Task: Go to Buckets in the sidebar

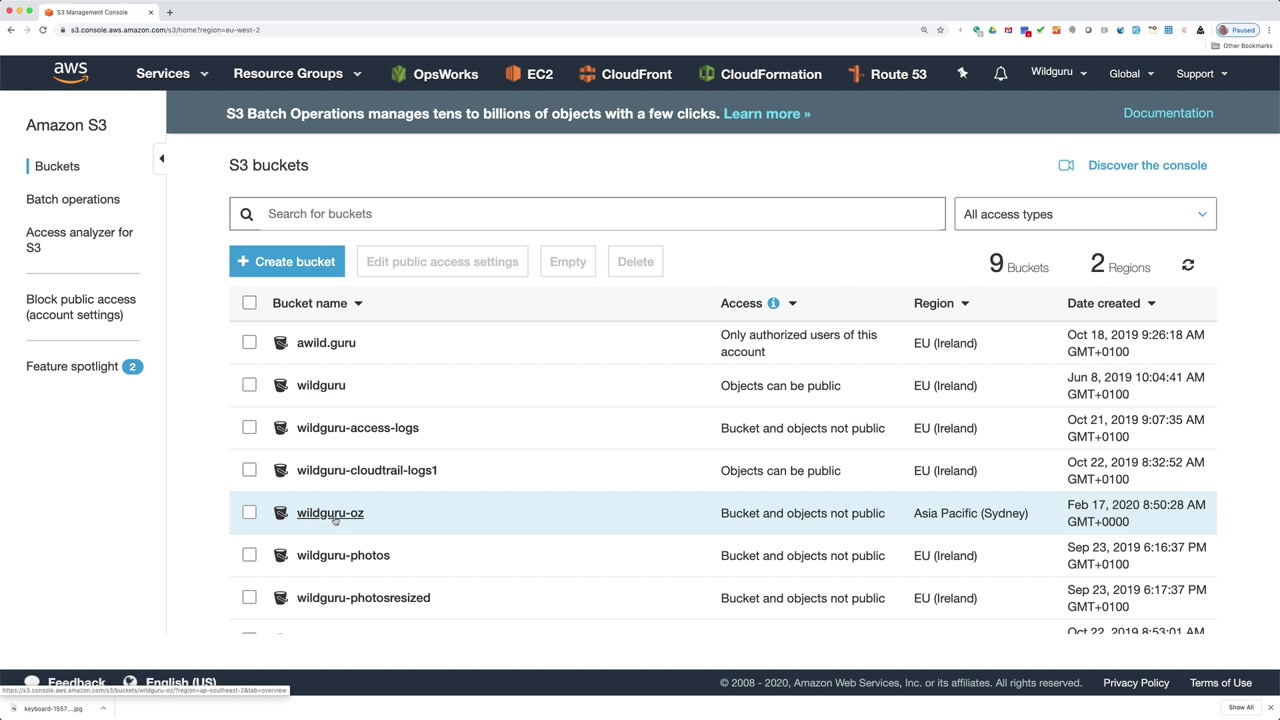Action: [x=57, y=166]
